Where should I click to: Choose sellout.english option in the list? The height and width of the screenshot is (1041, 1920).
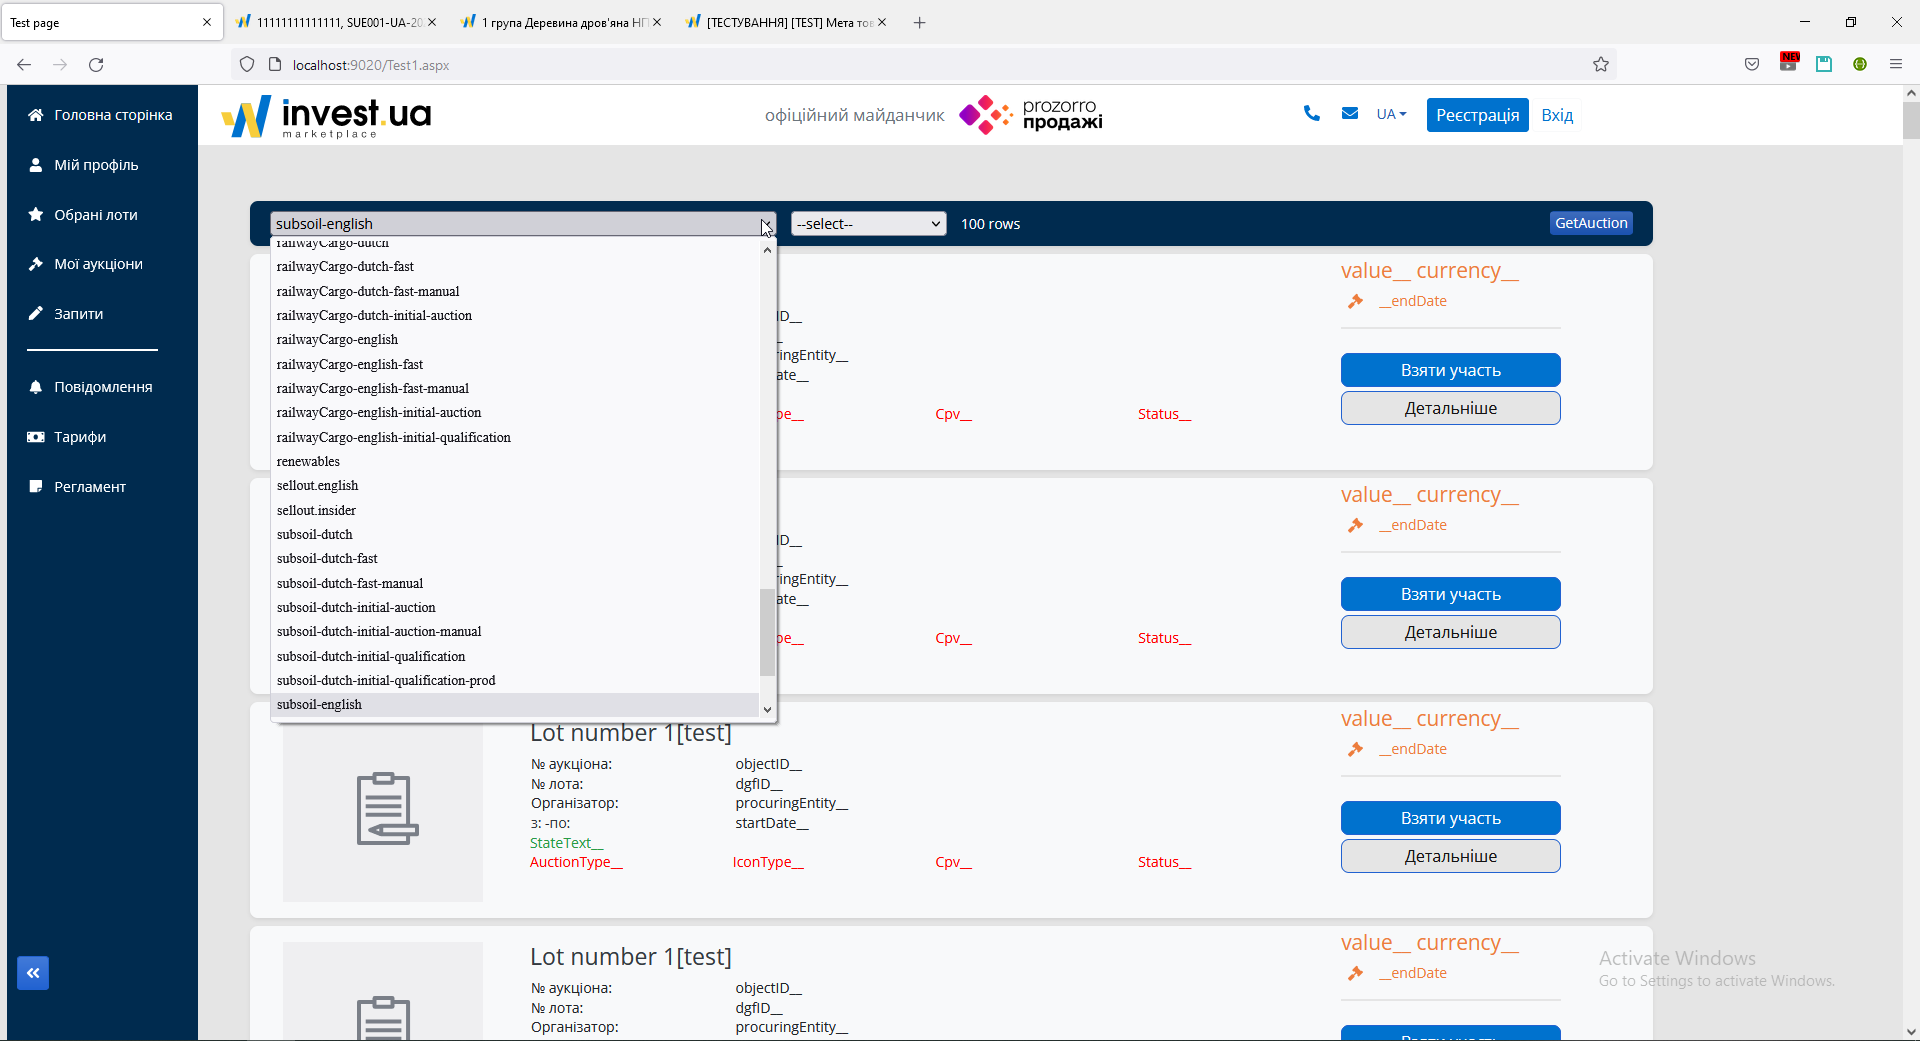(515, 486)
